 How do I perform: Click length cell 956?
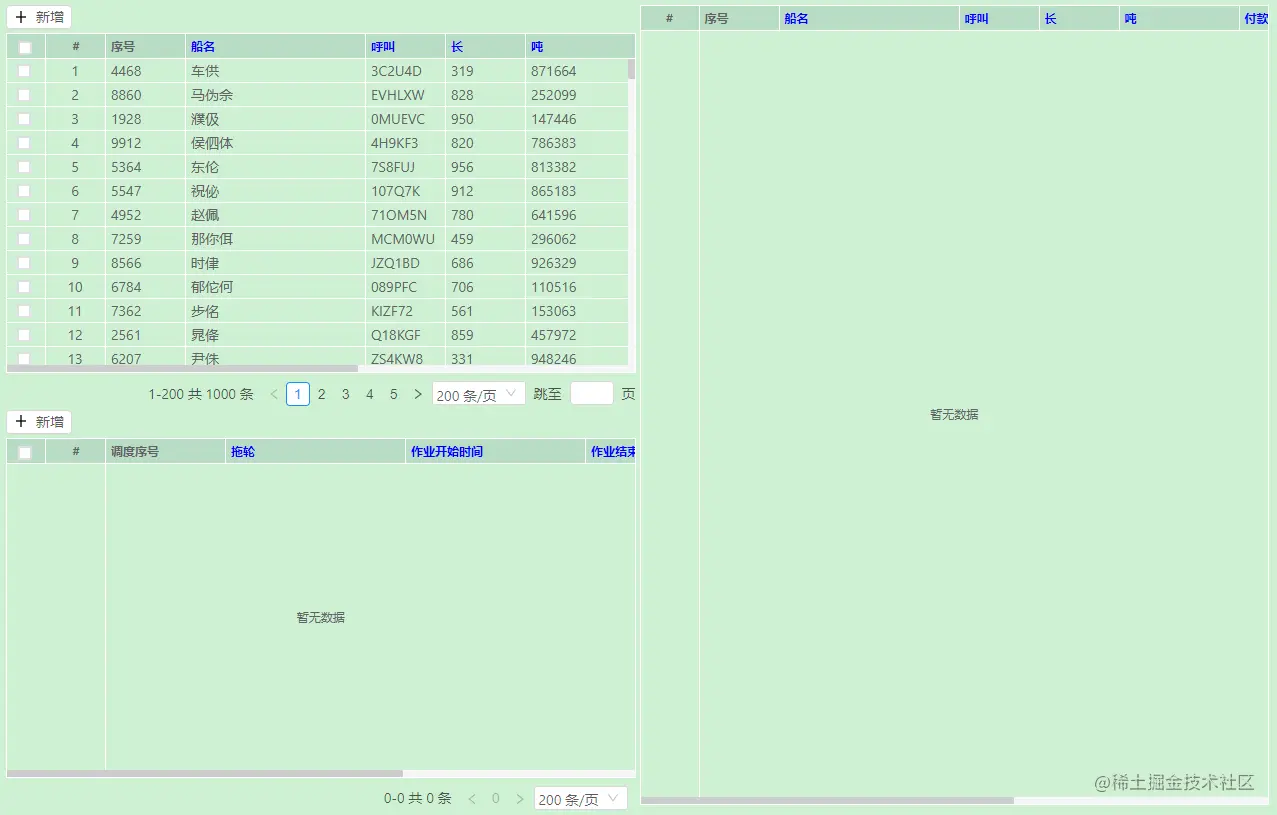[x=486, y=167]
